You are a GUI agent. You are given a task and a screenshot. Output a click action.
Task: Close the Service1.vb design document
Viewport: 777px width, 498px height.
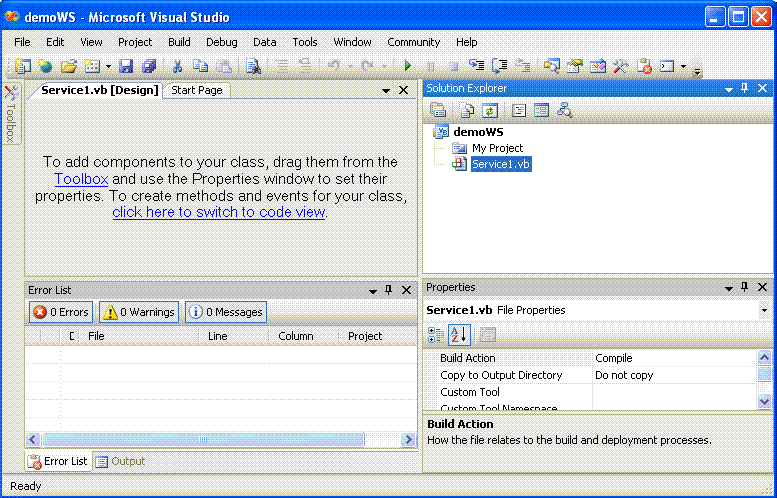(x=404, y=90)
